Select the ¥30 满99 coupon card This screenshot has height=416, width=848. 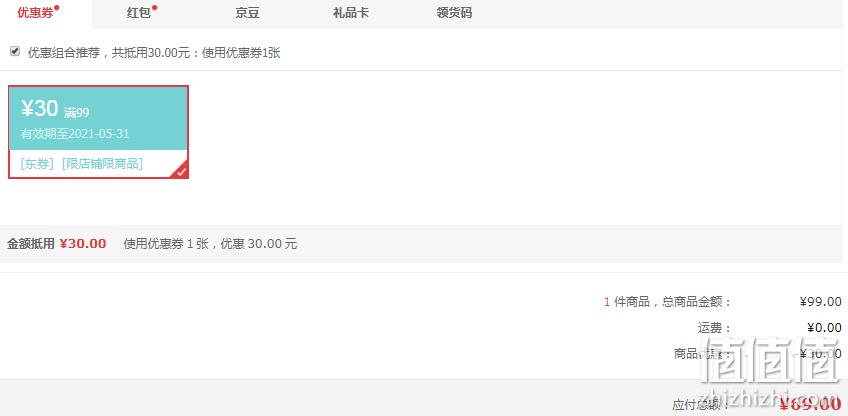click(x=98, y=132)
